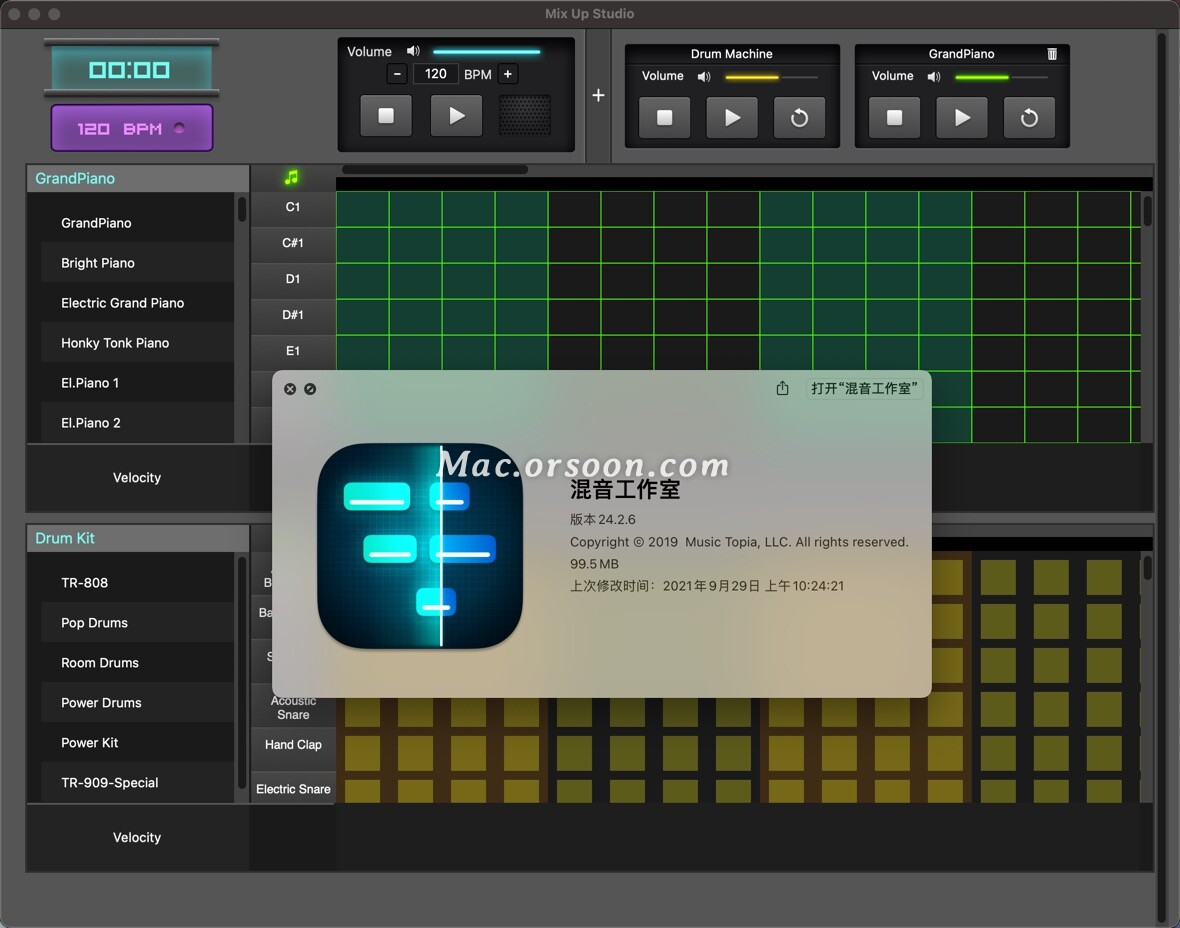Click the share icon in preview popup
The width and height of the screenshot is (1180, 928).
783,388
